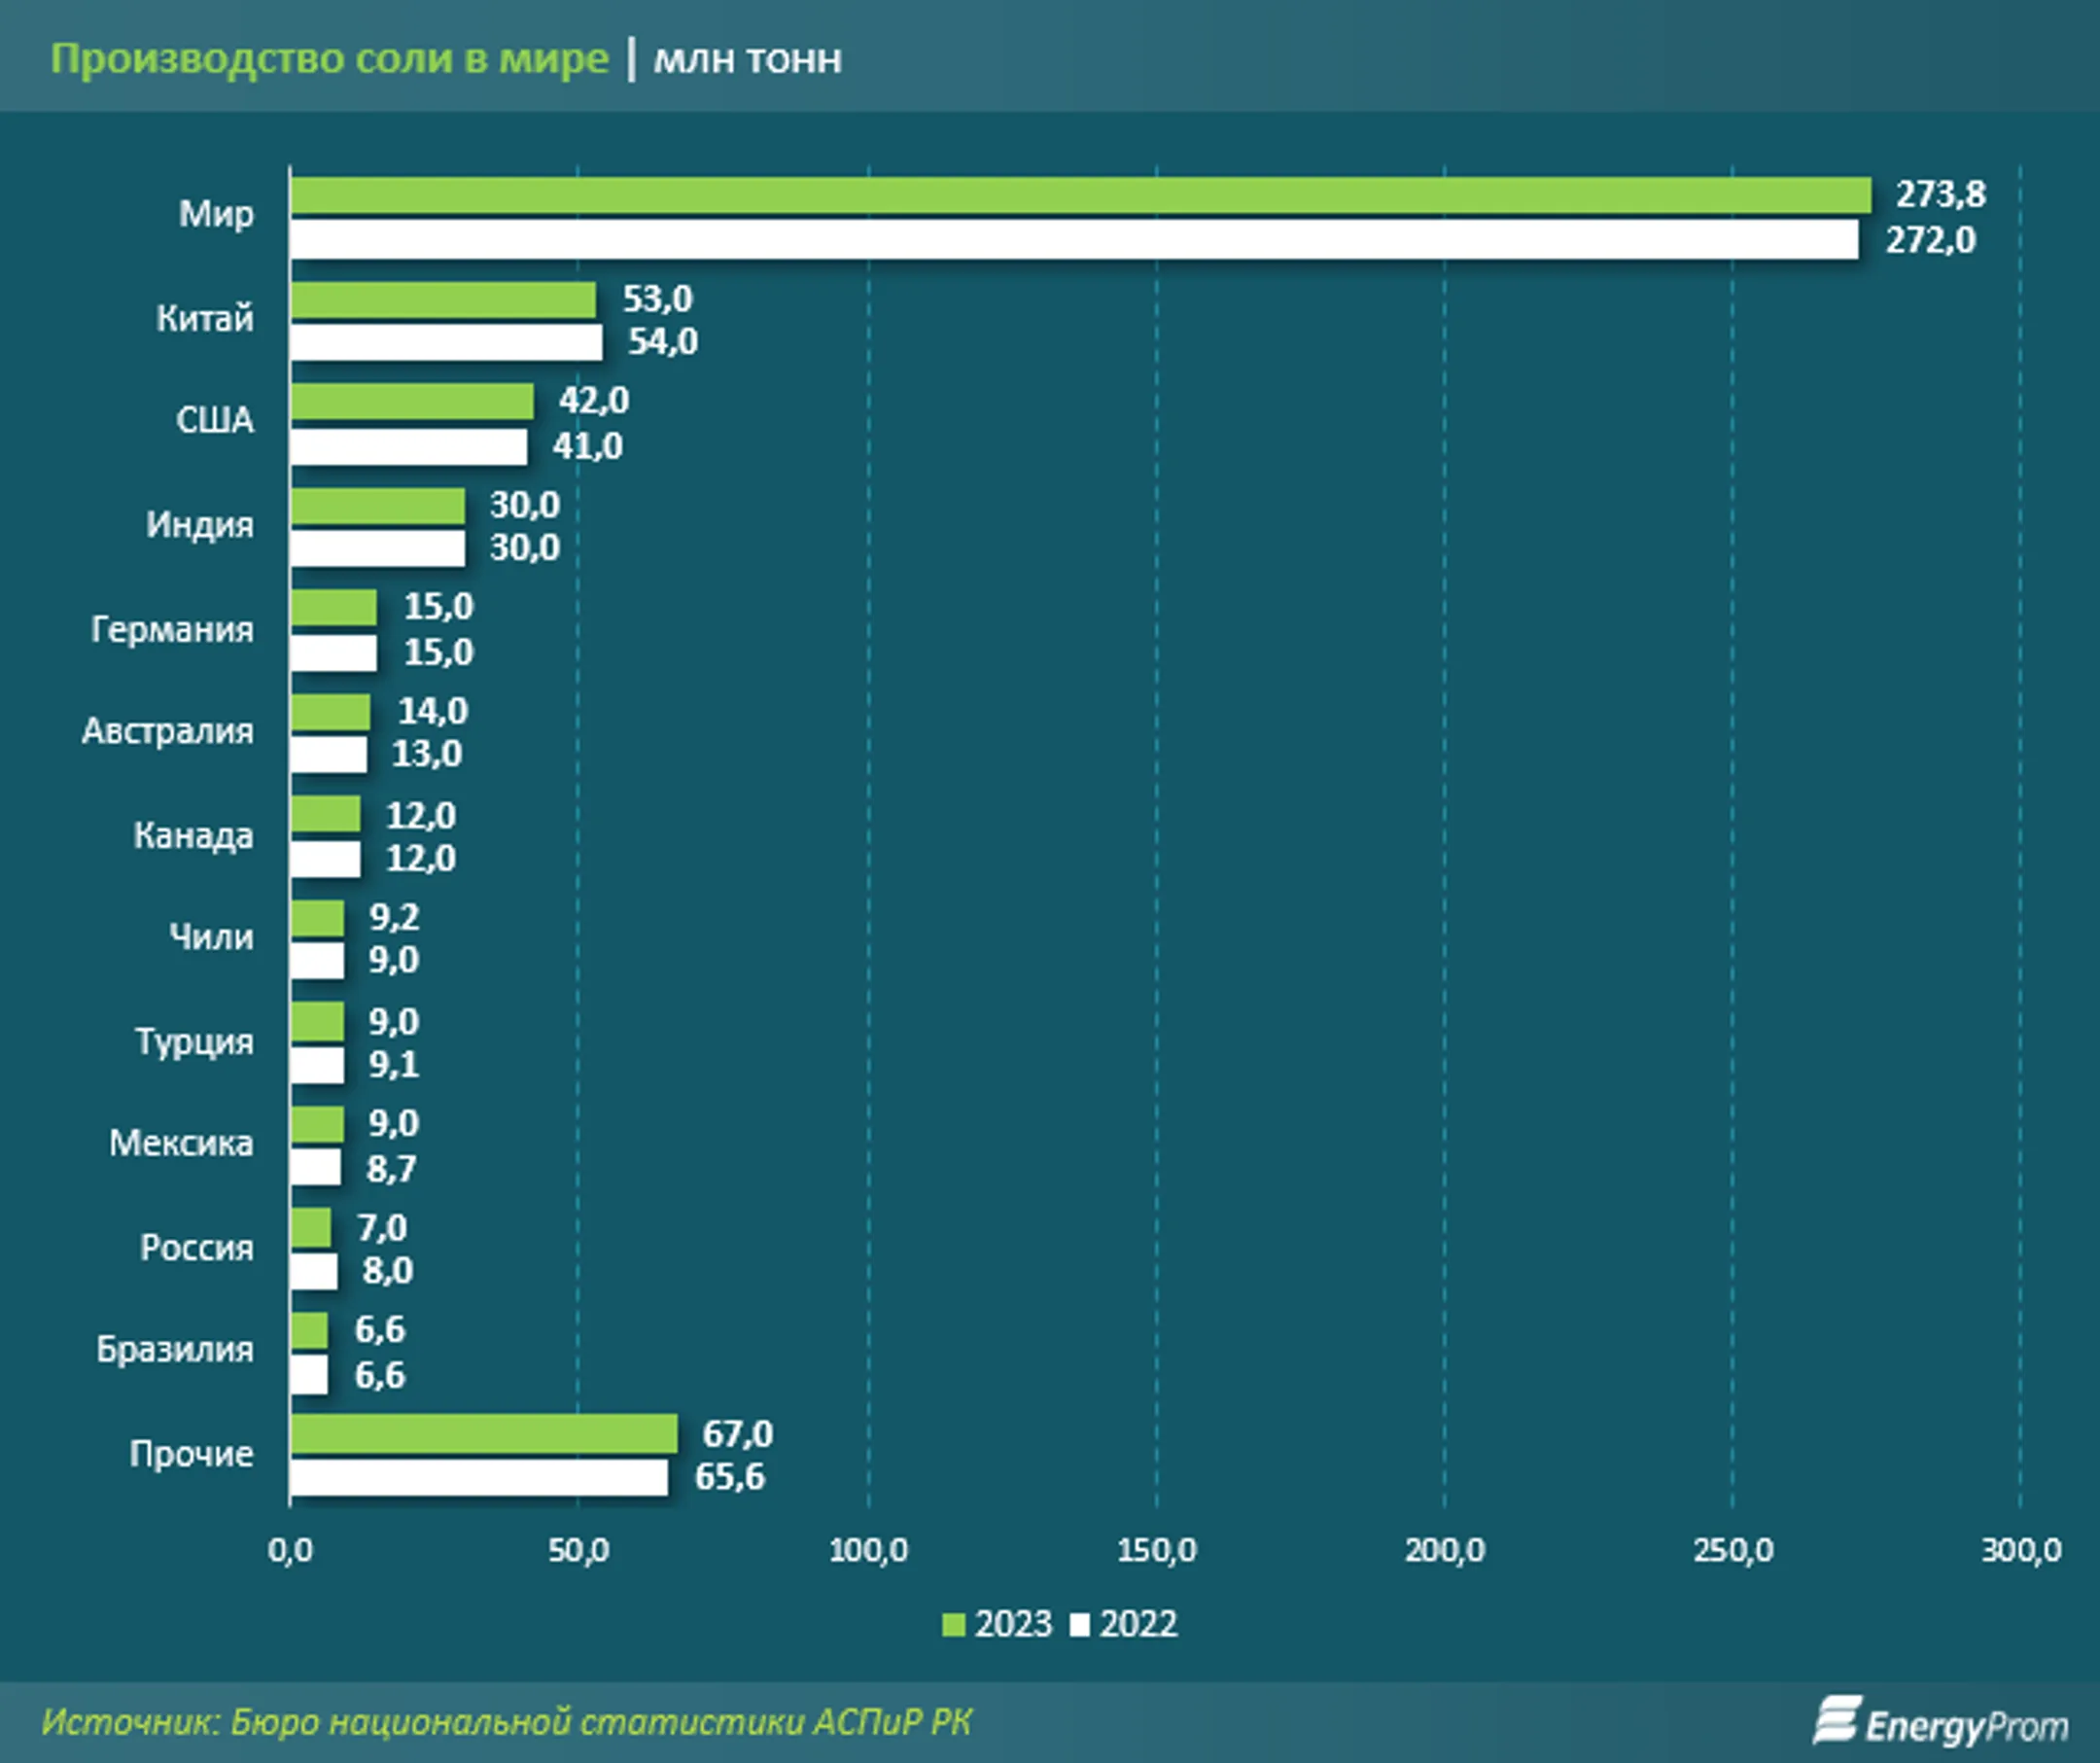Click the '2023' legend label
This screenshot has width=2100, height=1763.
click(1013, 1624)
